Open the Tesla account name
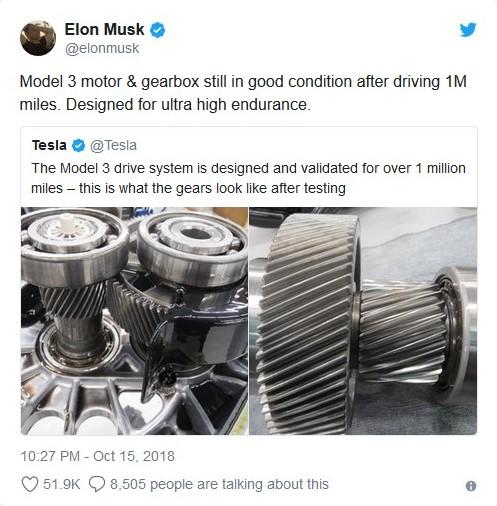497x506 pixels. point(49,145)
